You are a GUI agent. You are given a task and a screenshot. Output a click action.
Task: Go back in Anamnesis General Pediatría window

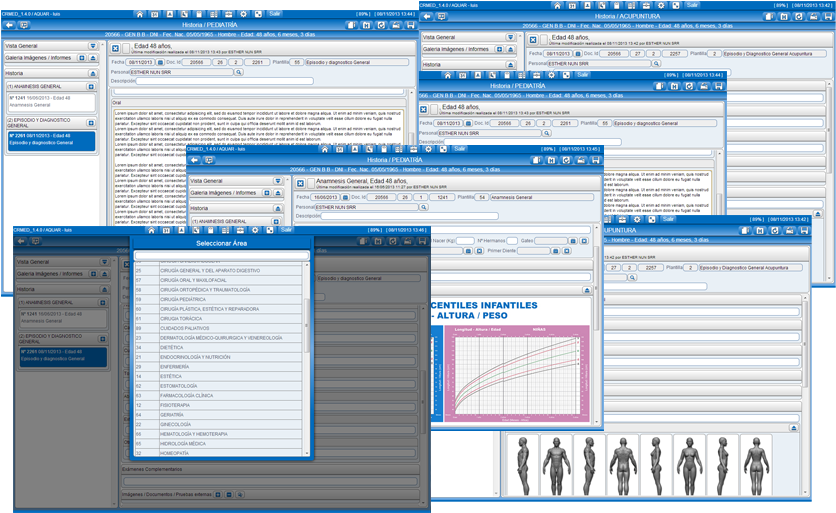click(x=195, y=160)
